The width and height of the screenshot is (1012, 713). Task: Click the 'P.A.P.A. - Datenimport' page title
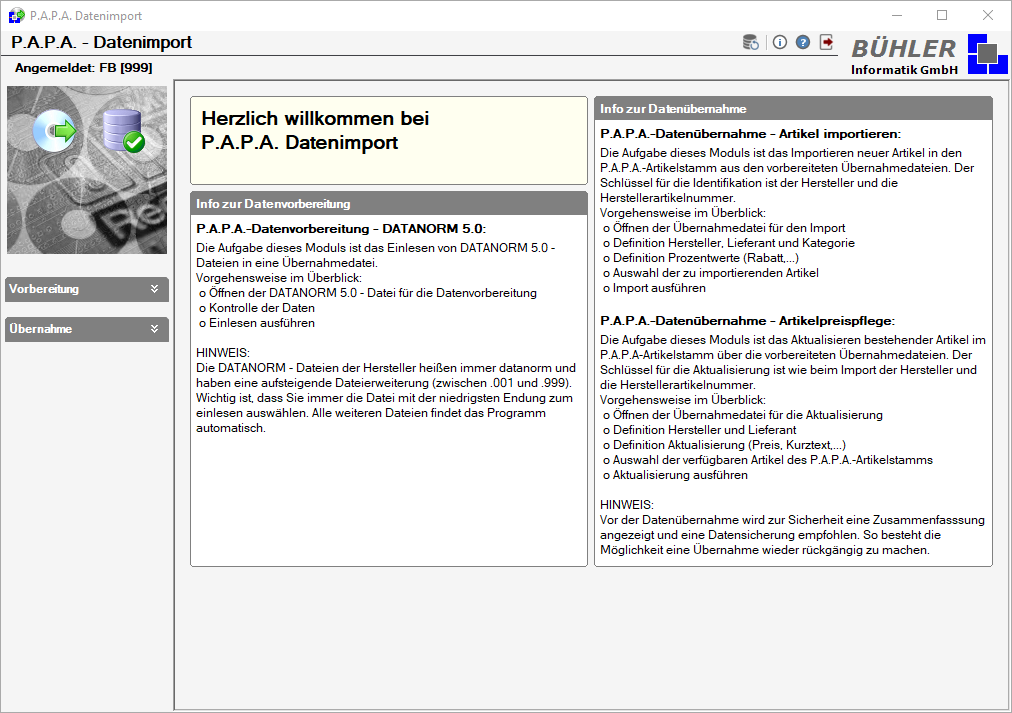(102, 43)
